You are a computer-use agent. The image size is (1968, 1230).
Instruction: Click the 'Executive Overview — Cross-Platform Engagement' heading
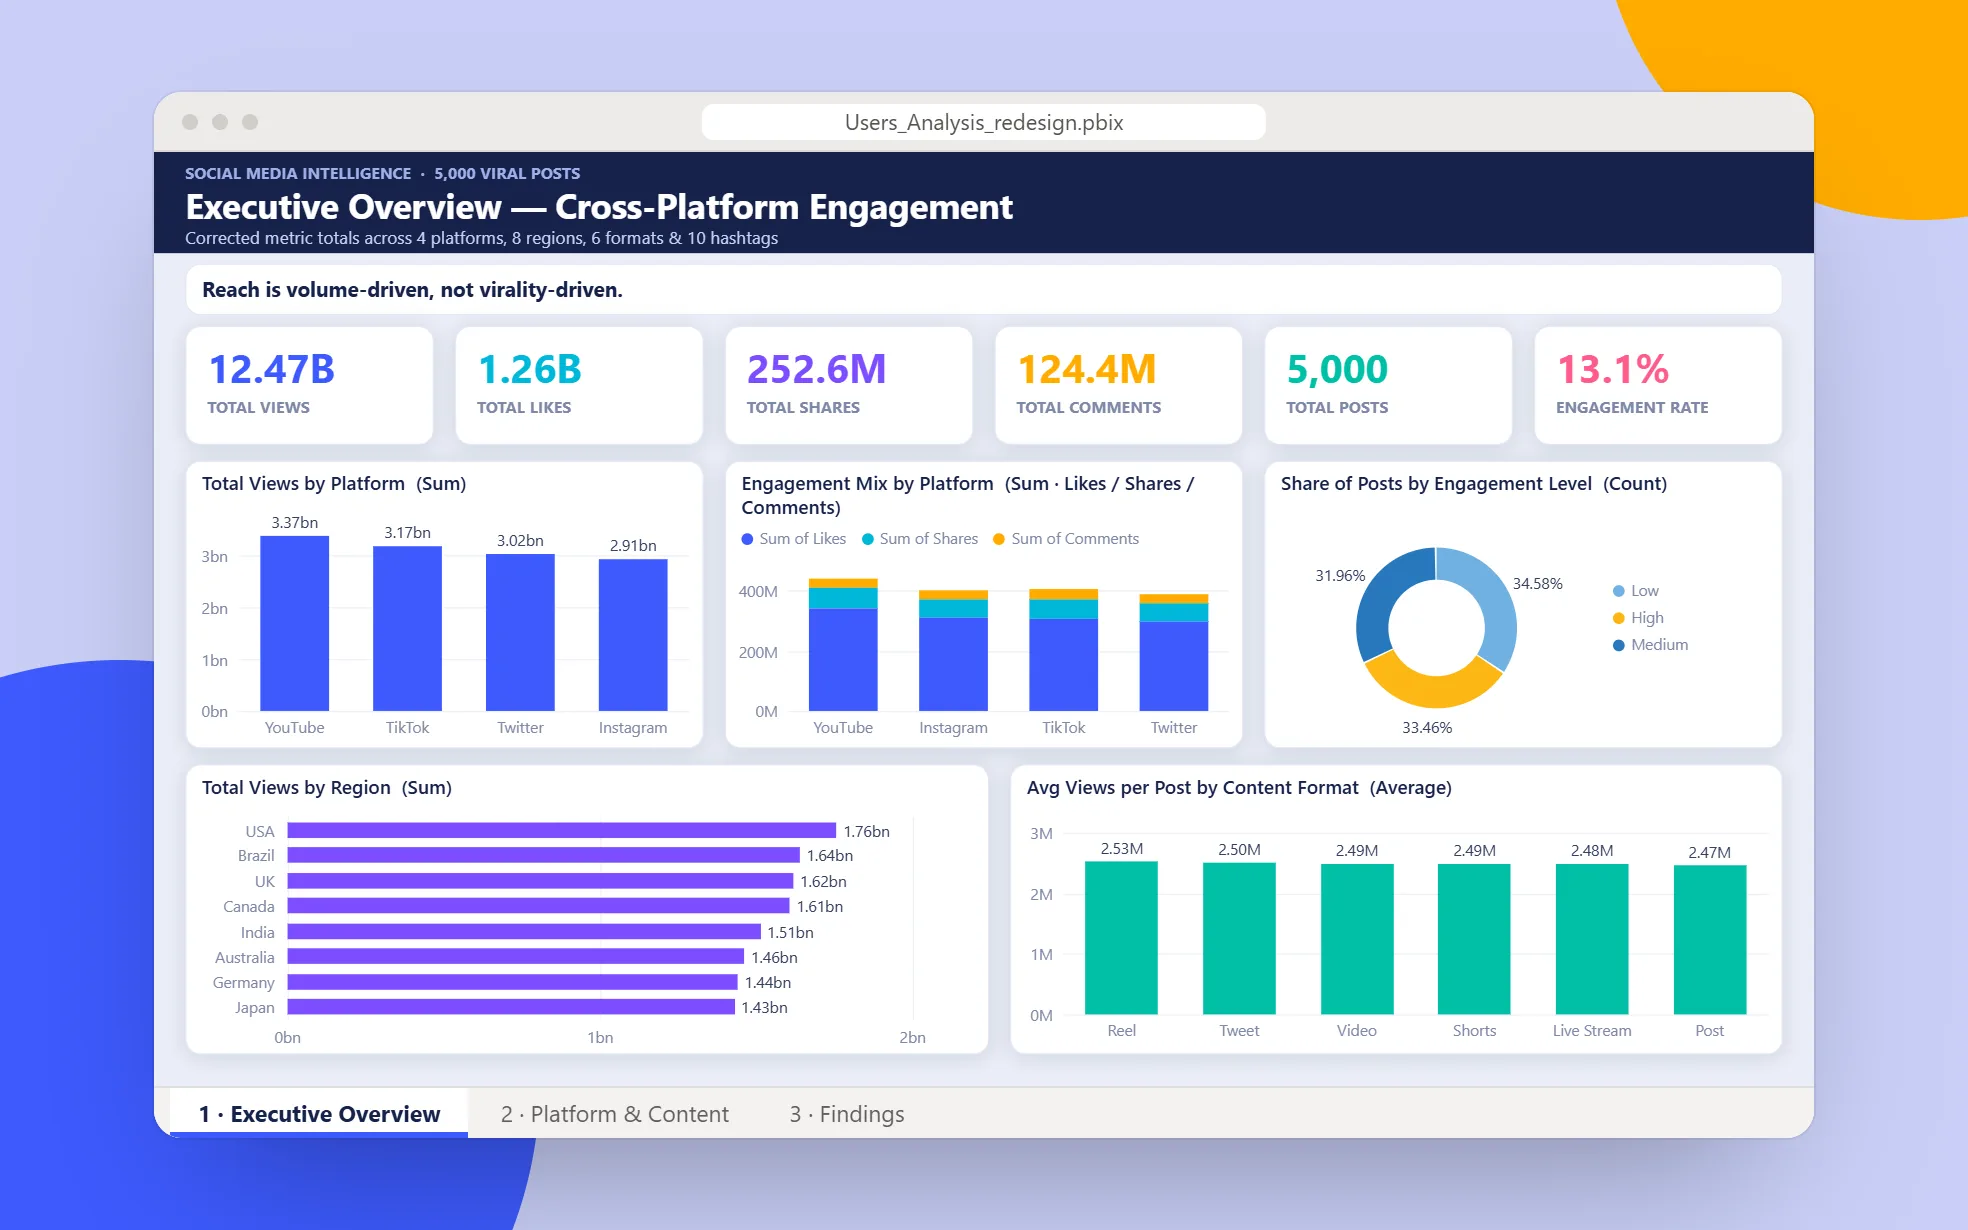(599, 207)
